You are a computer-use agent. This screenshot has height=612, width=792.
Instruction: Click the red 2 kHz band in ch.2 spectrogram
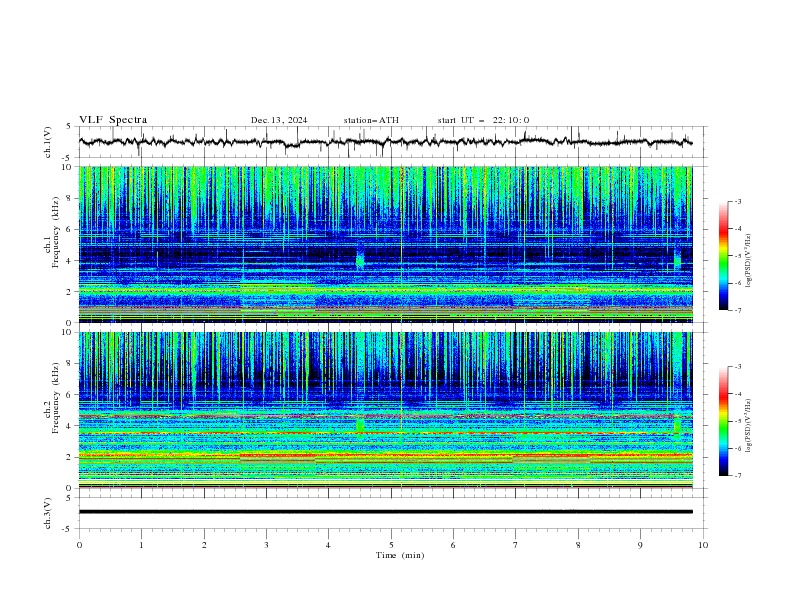pos(385,455)
